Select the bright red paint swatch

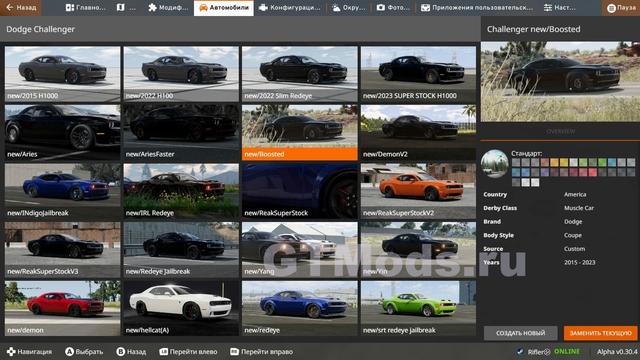tap(593, 172)
